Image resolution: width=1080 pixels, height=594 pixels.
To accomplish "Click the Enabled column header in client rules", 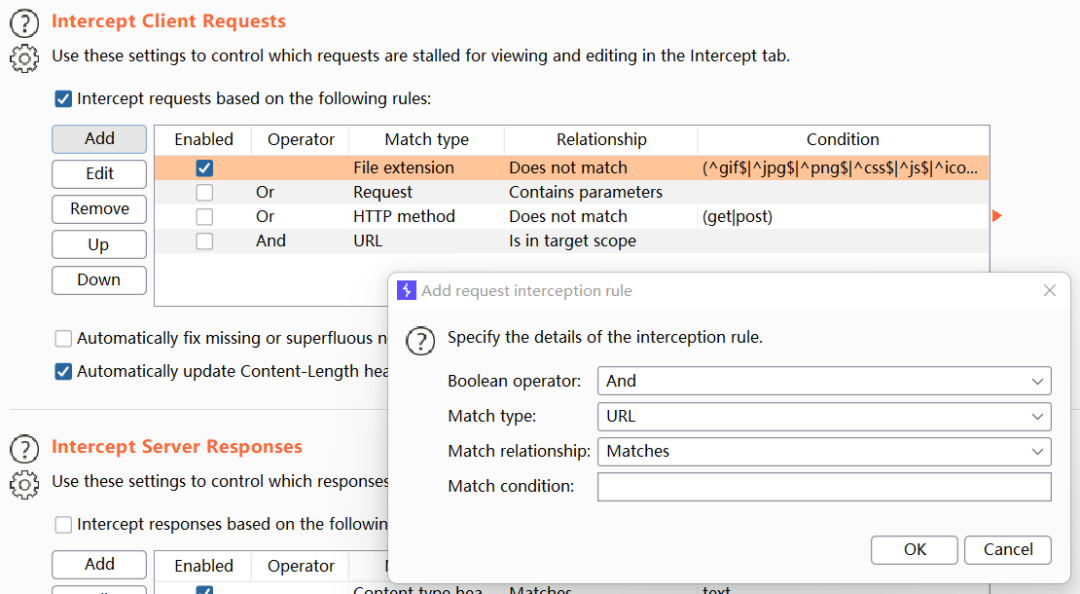I will coord(203,139).
